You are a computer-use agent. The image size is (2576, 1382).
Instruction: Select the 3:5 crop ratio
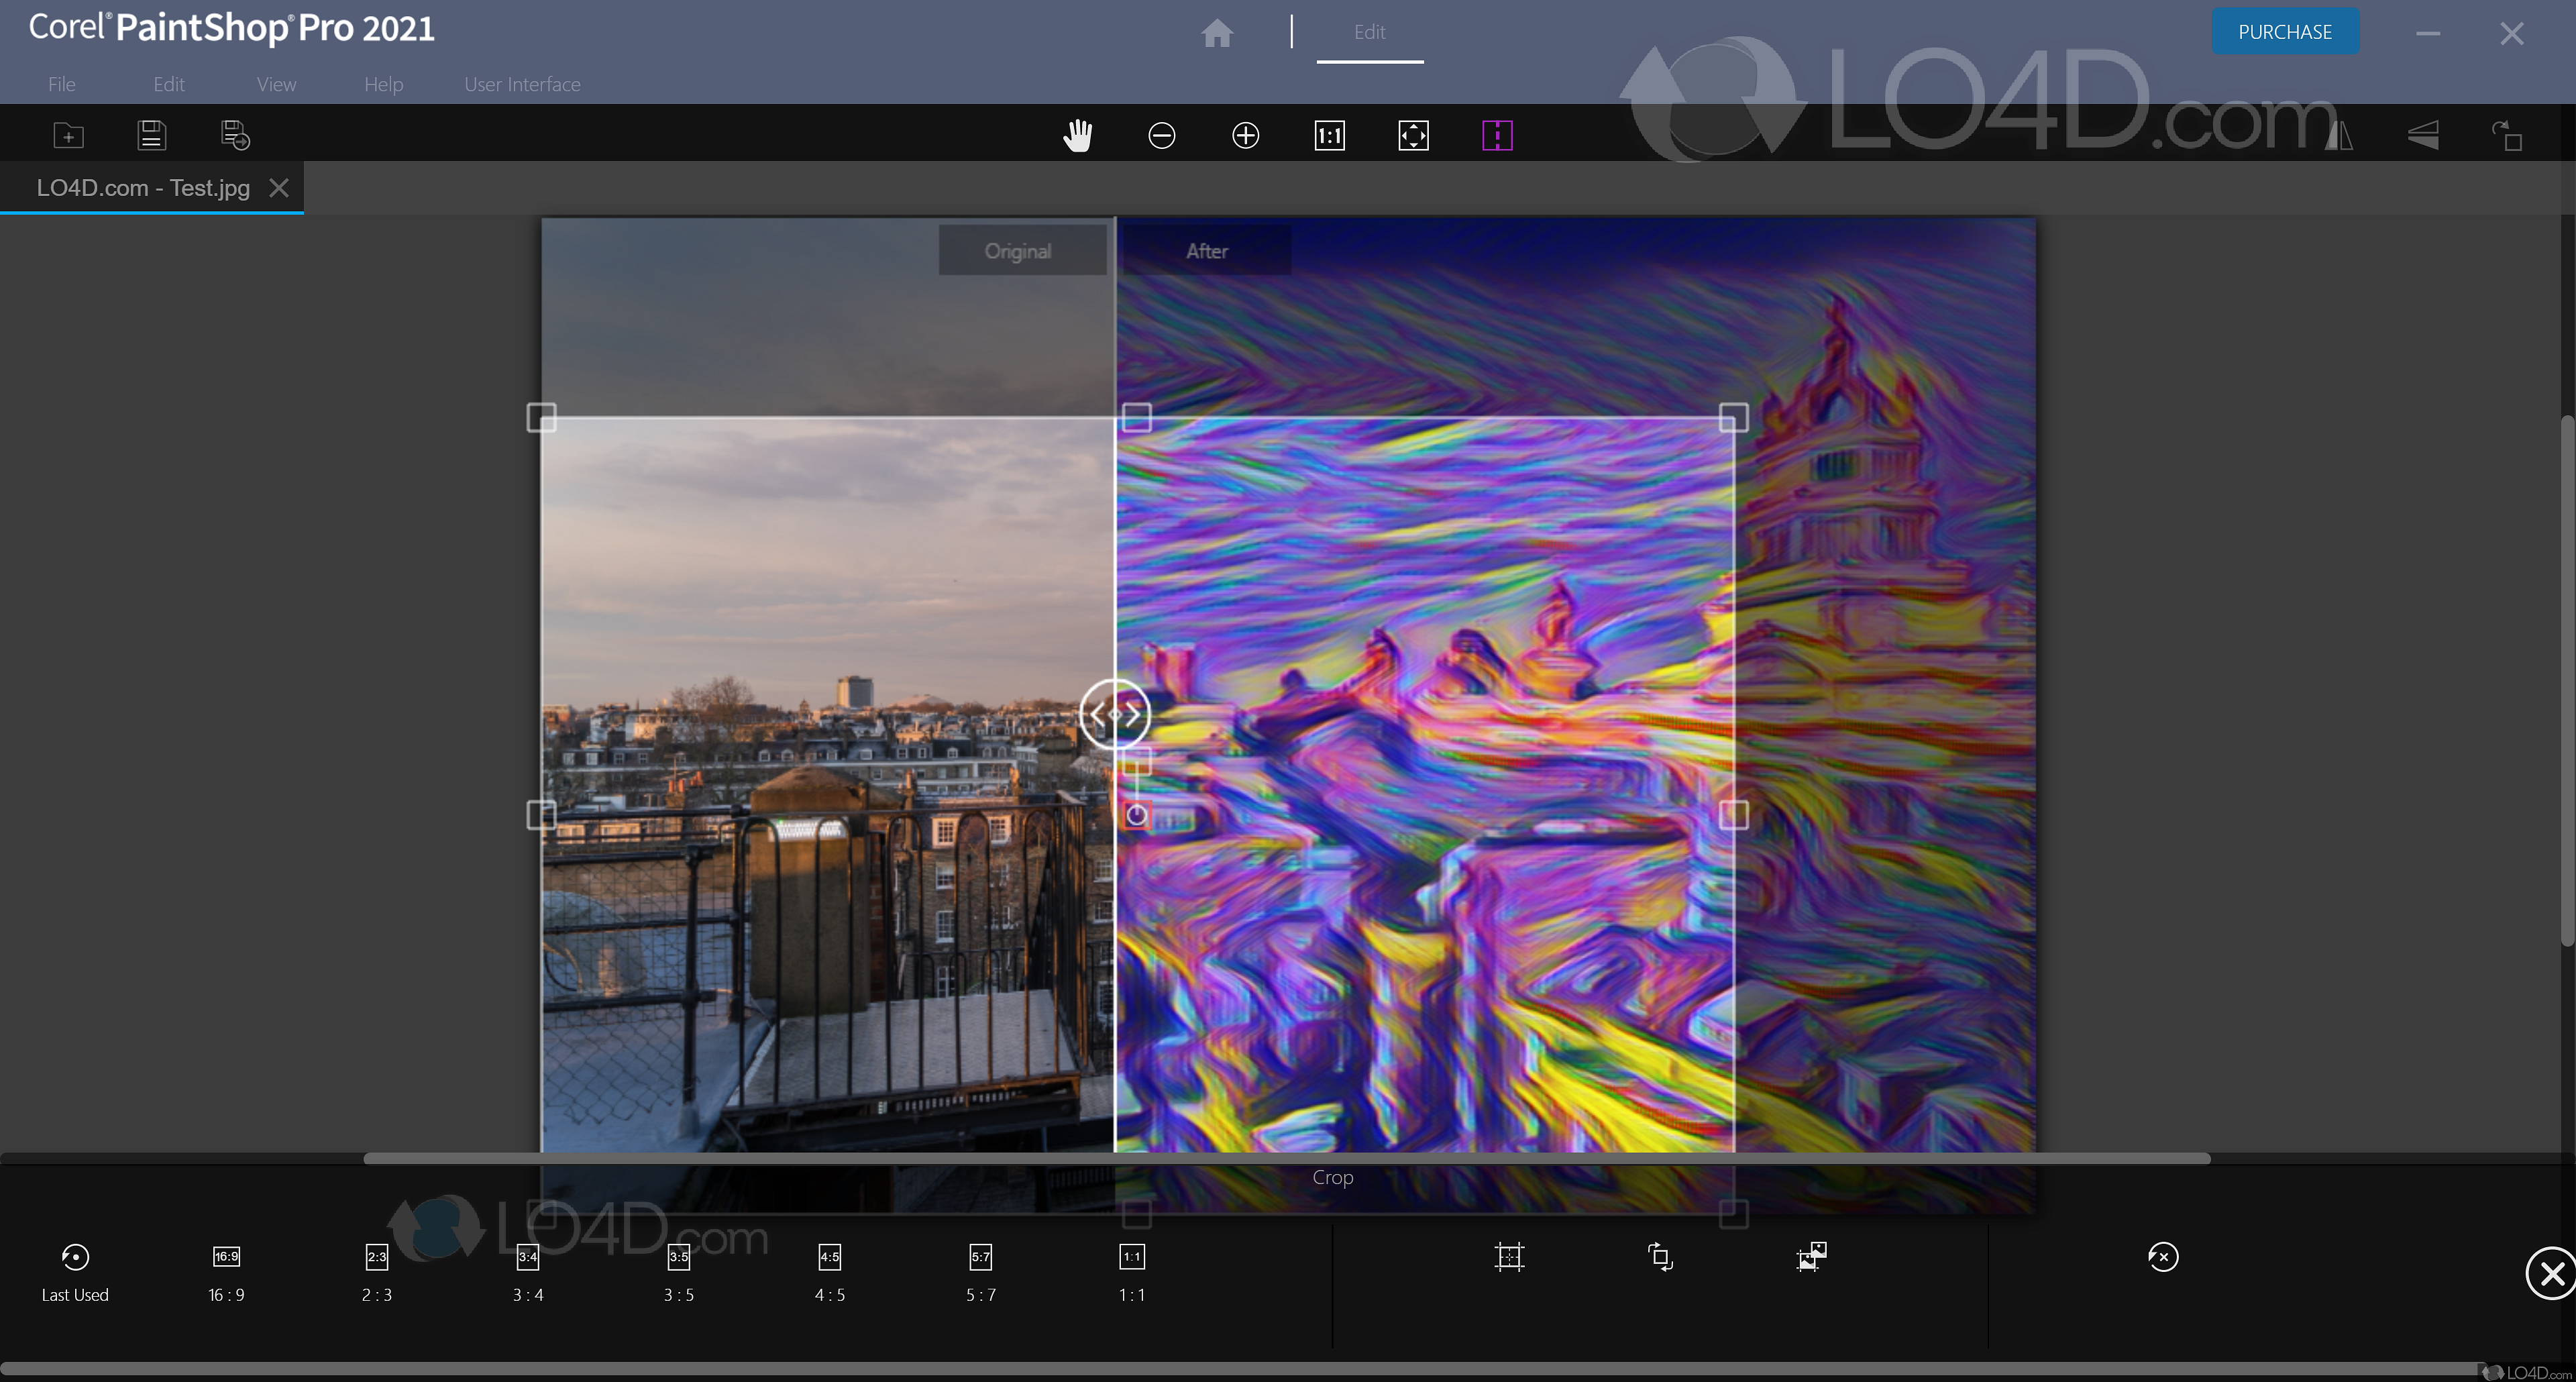coord(679,1272)
